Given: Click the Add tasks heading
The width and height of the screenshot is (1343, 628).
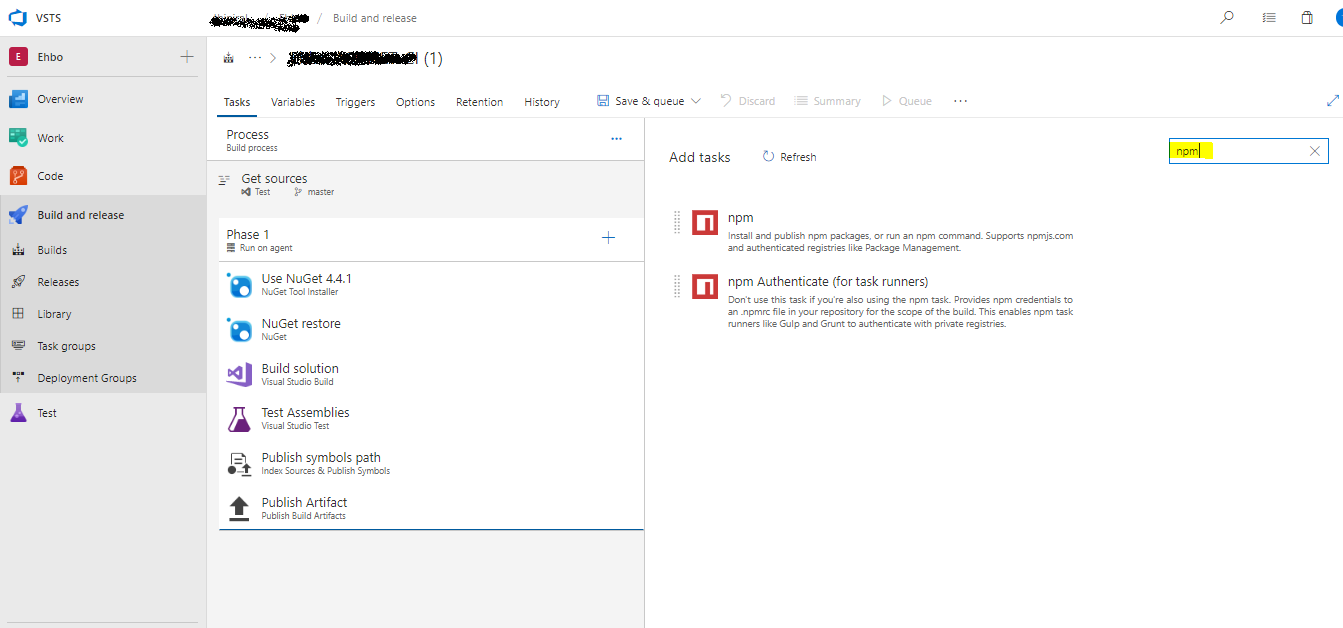Looking at the screenshot, I should (700, 157).
